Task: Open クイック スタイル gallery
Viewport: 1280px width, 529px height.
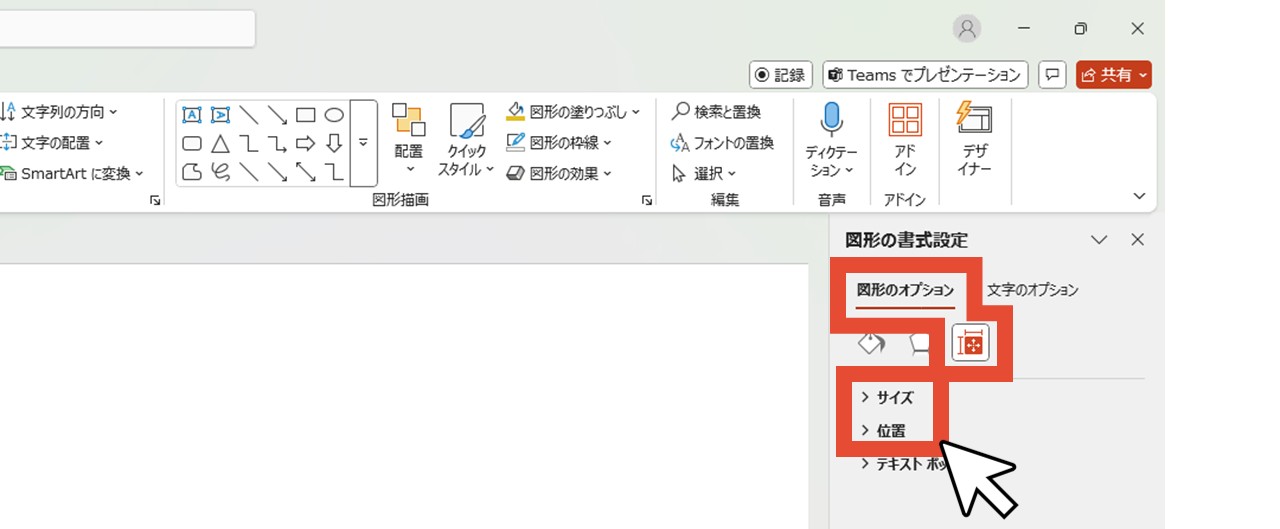Action: tap(466, 140)
